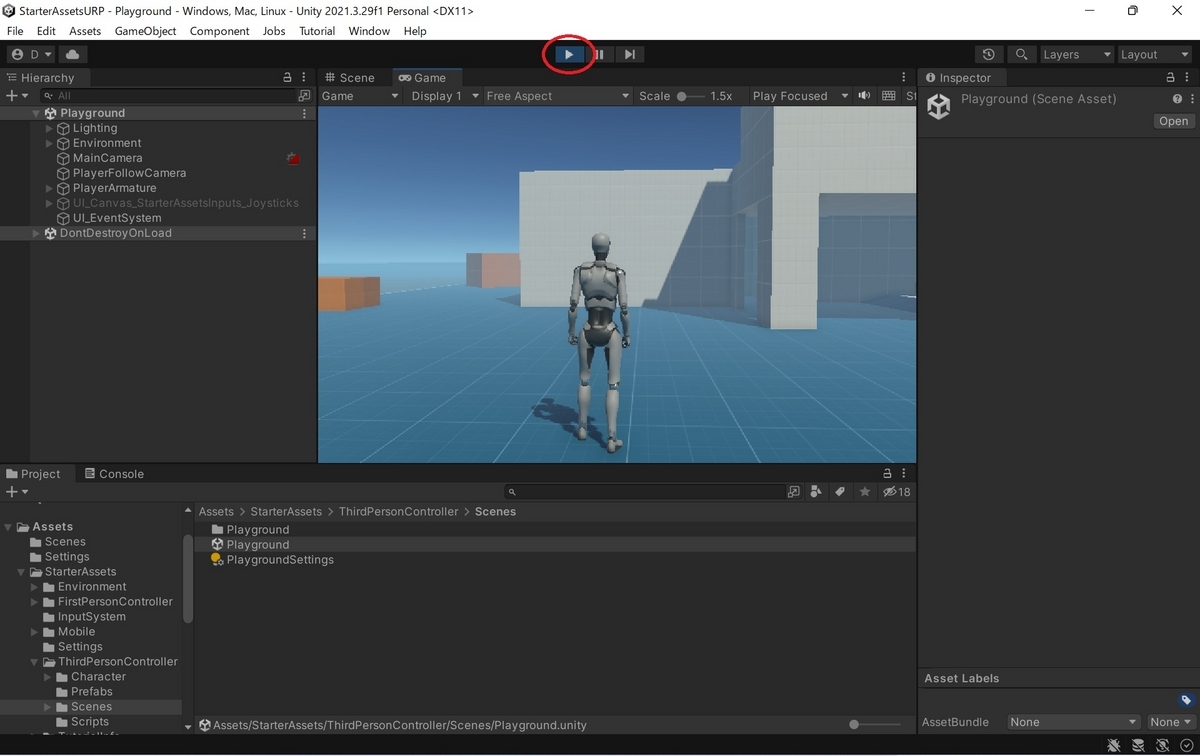
Task: Open the GameObject menu
Action: point(145,31)
